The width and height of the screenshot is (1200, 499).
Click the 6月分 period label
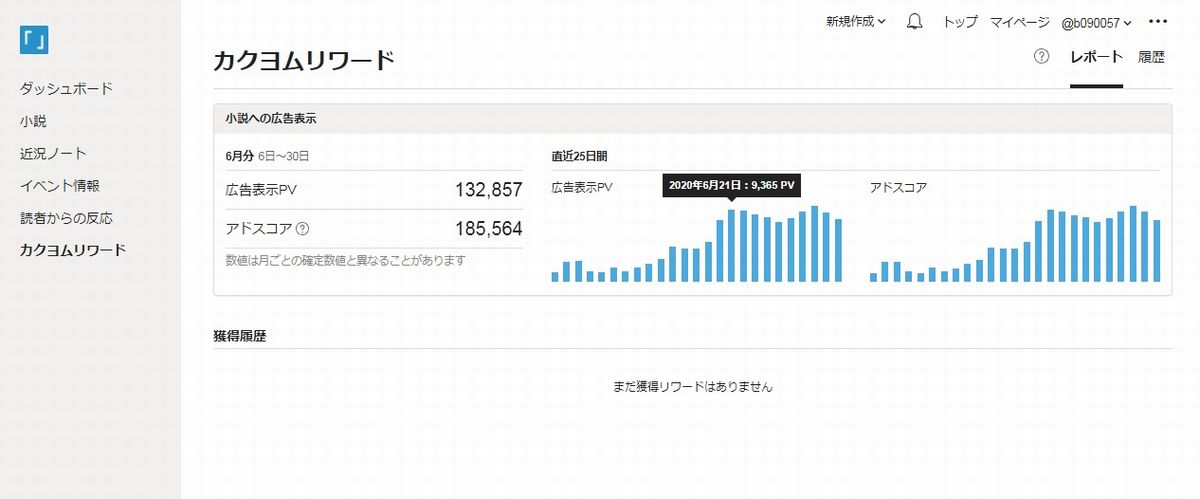(x=240, y=156)
